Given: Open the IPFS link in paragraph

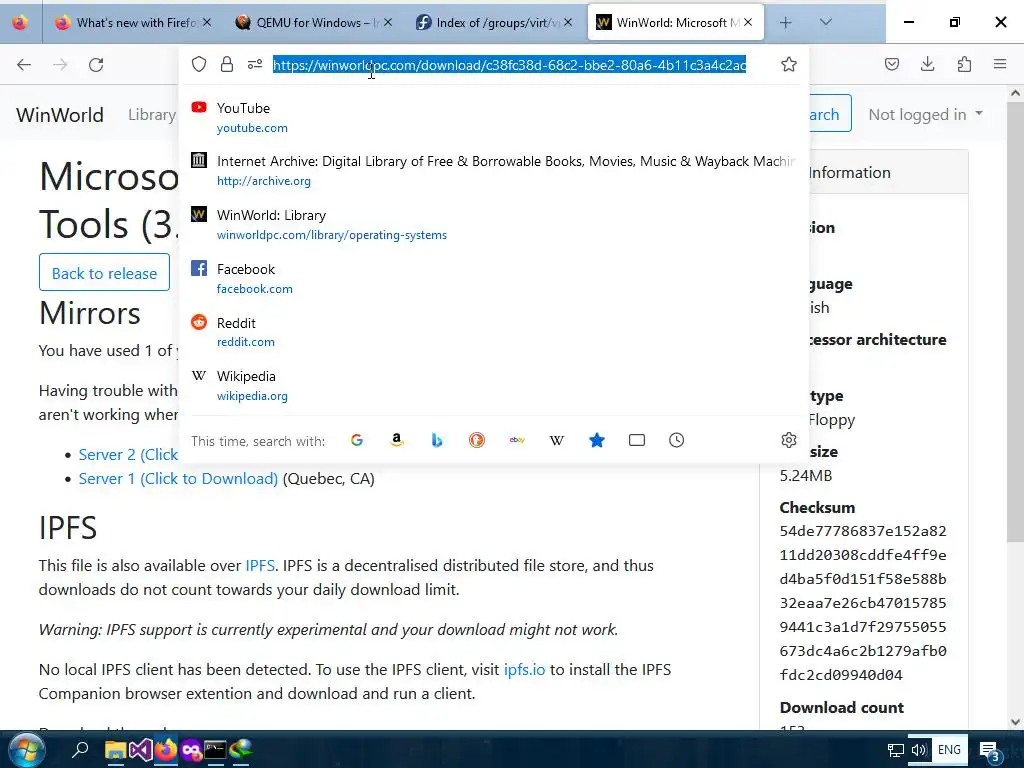Looking at the screenshot, I should click(x=260, y=566).
